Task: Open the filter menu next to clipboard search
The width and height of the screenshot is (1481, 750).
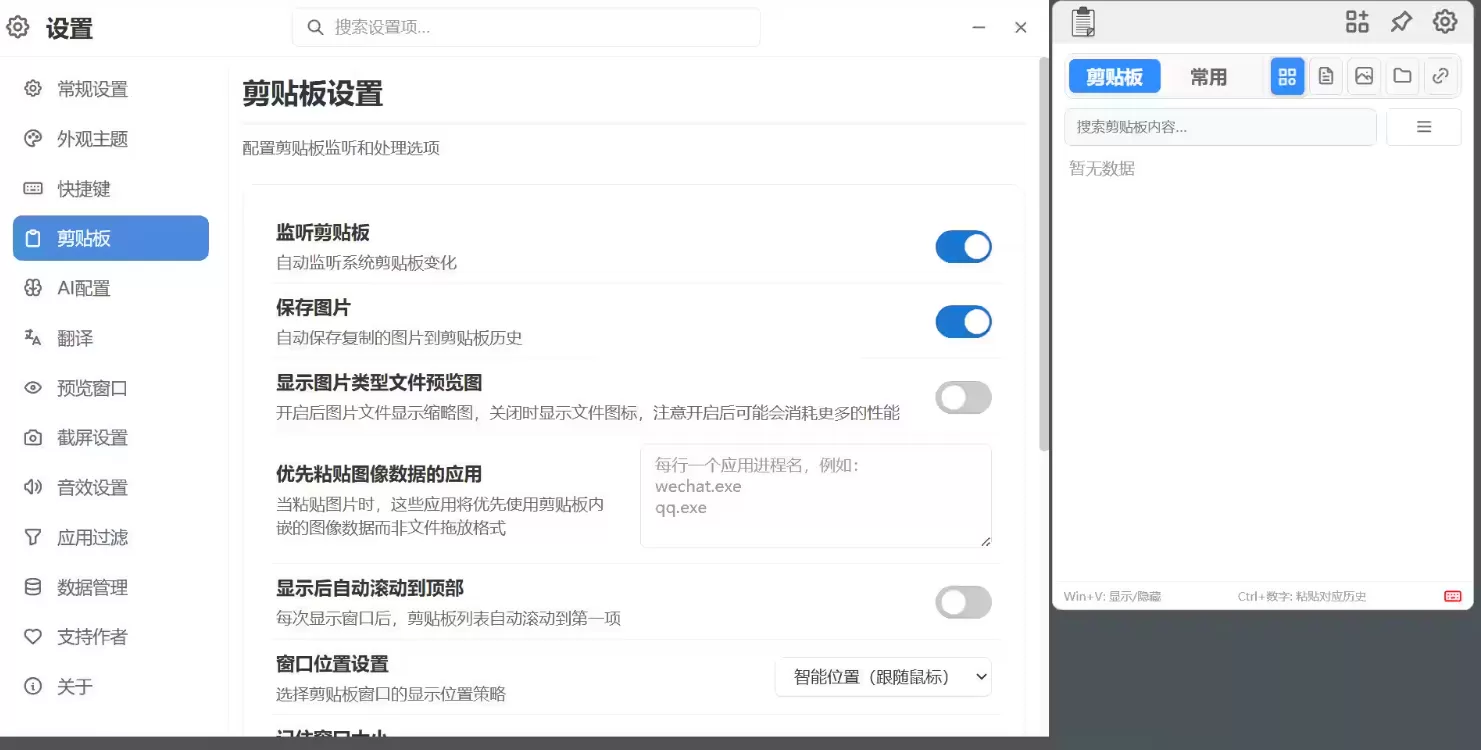Action: [x=1424, y=126]
